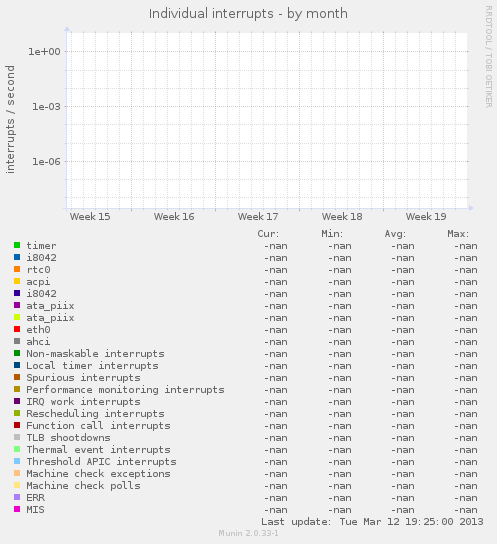Click the Munin 2.0.33-1 footer text
This screenshot has width=497, height=544.
248,533
